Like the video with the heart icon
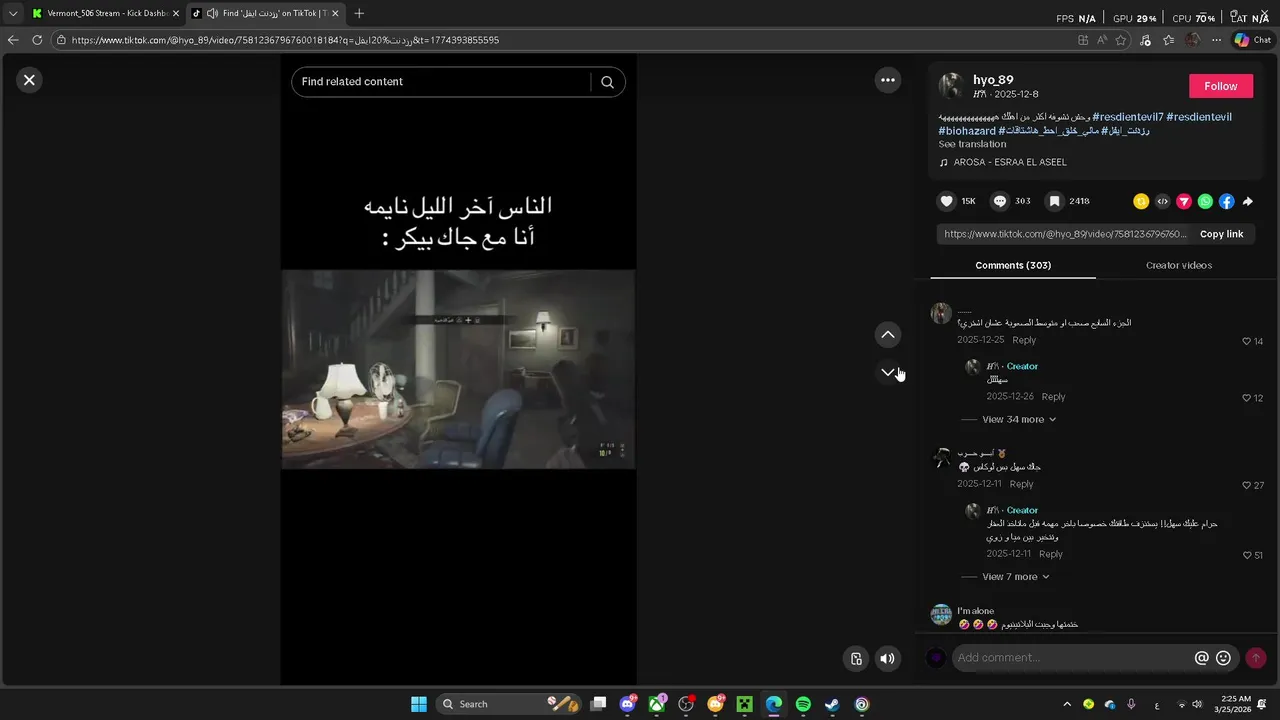 click(947, 201)
